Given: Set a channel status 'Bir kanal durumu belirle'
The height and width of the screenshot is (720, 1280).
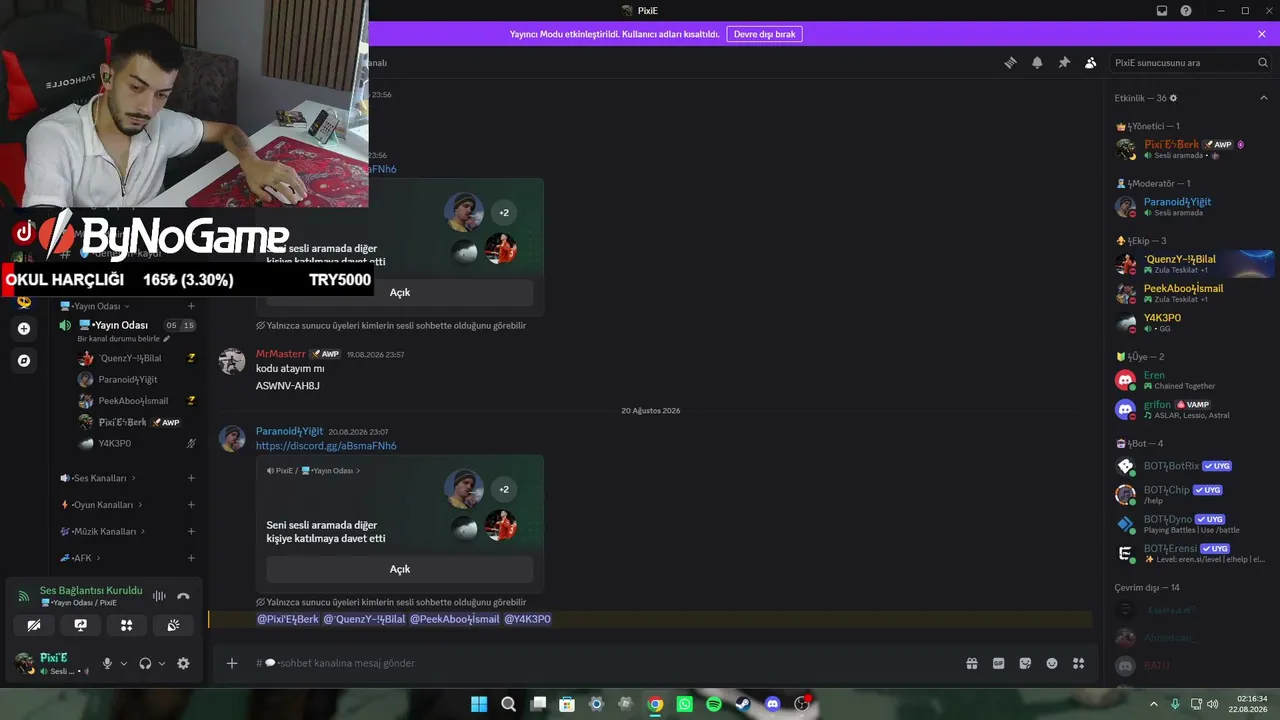Looking at the screenshot, I should [x=124, y=339].
